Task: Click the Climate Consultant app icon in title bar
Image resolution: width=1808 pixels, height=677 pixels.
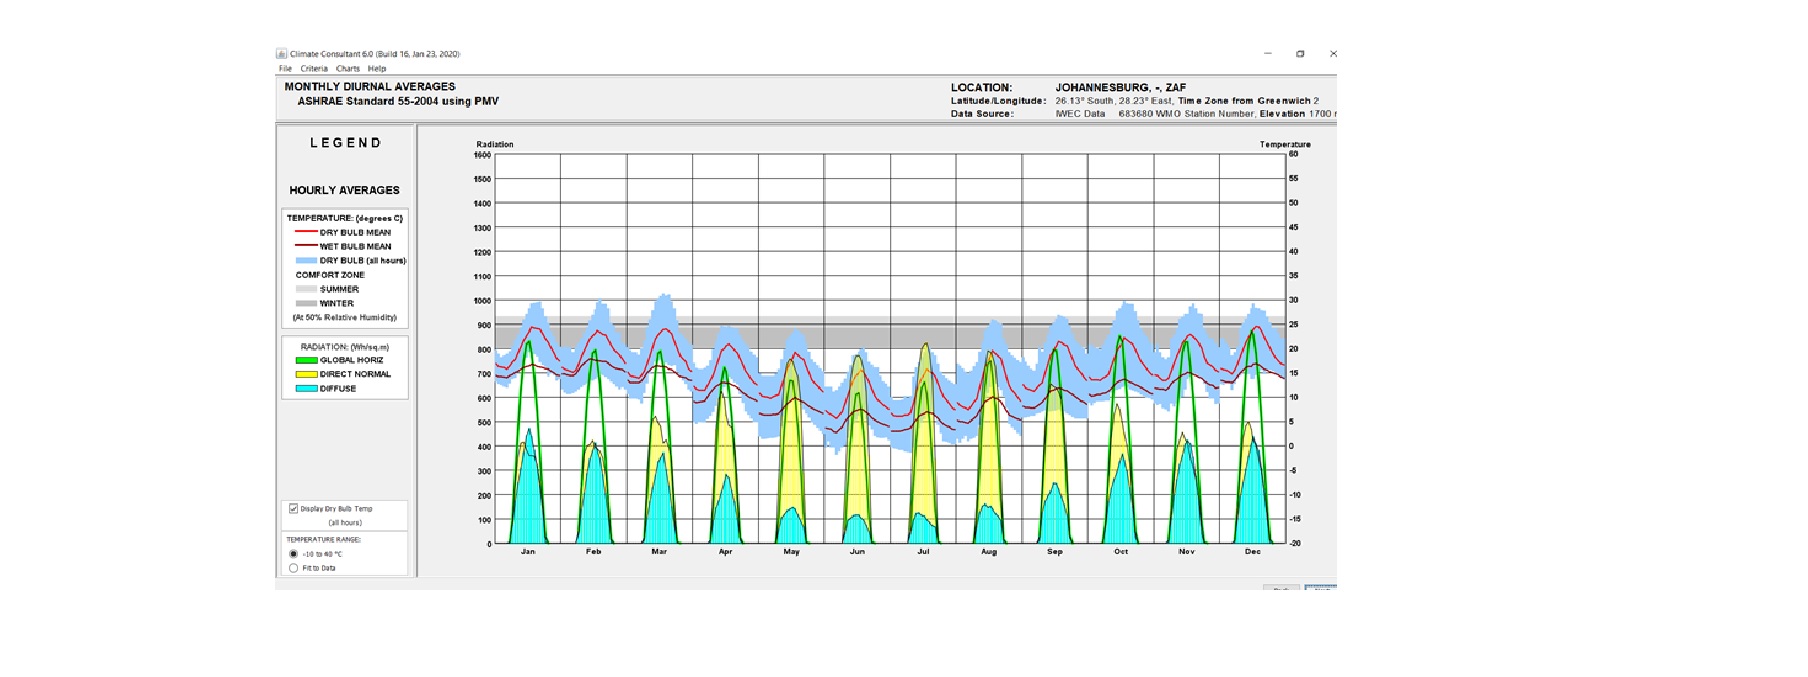Action: [282, 54]
